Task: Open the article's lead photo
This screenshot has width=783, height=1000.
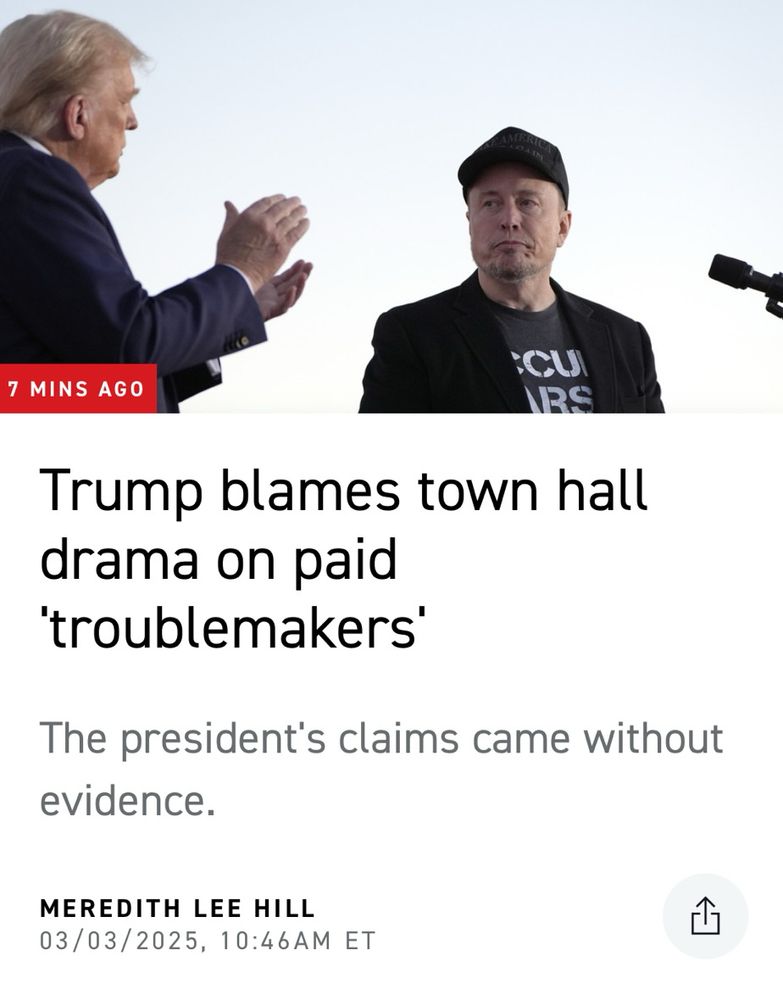Action: pyautogui.click(x=392, y=206)
